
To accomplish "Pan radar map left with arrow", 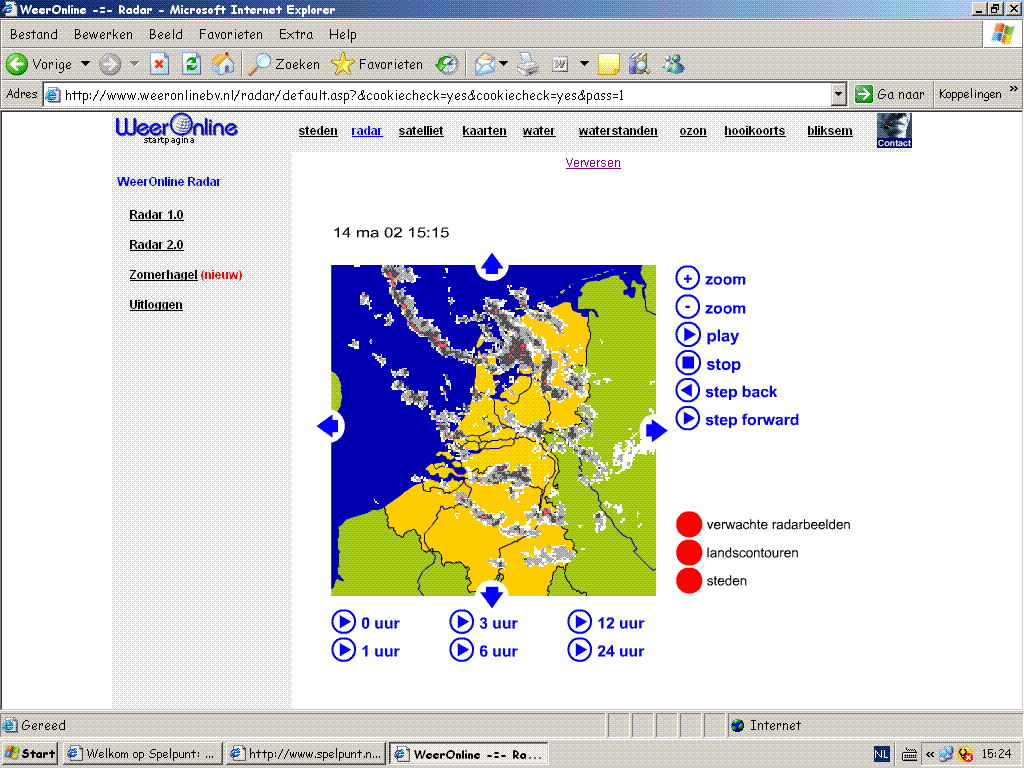I will coord(328,426).
